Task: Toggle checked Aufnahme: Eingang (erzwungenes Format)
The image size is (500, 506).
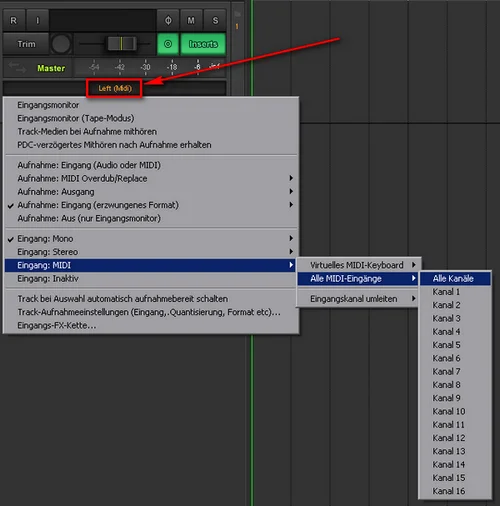Action: pyautogui.click(x=151, y=205)
